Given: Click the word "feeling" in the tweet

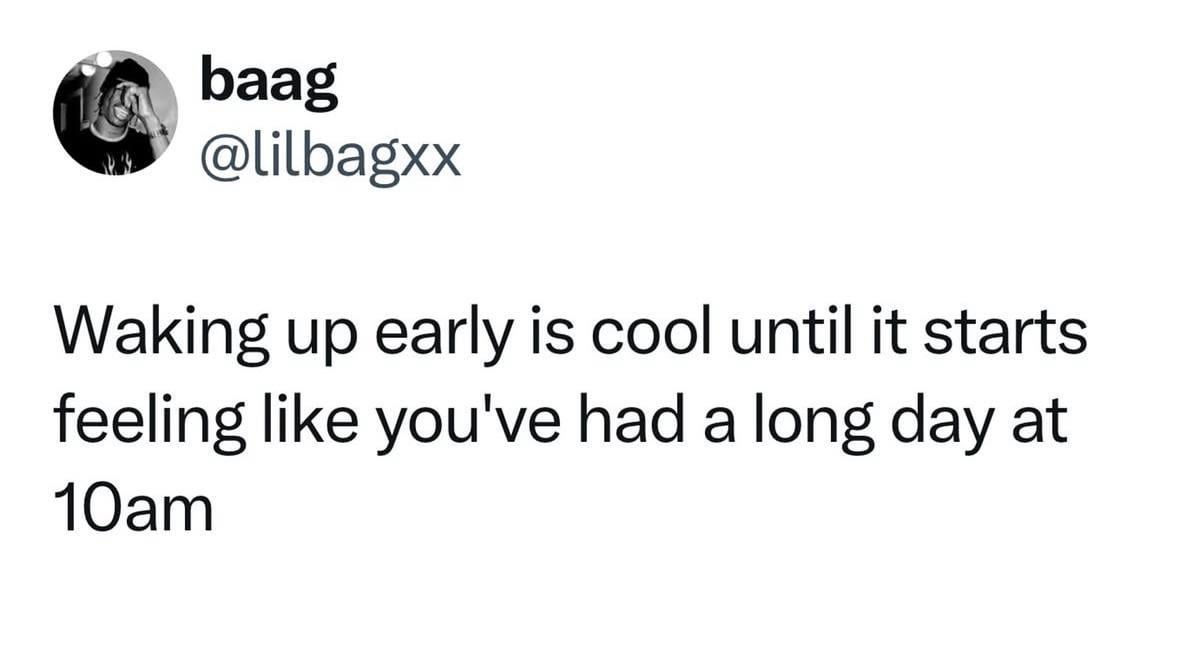Looking at the screenshot, I should (149, 423).
